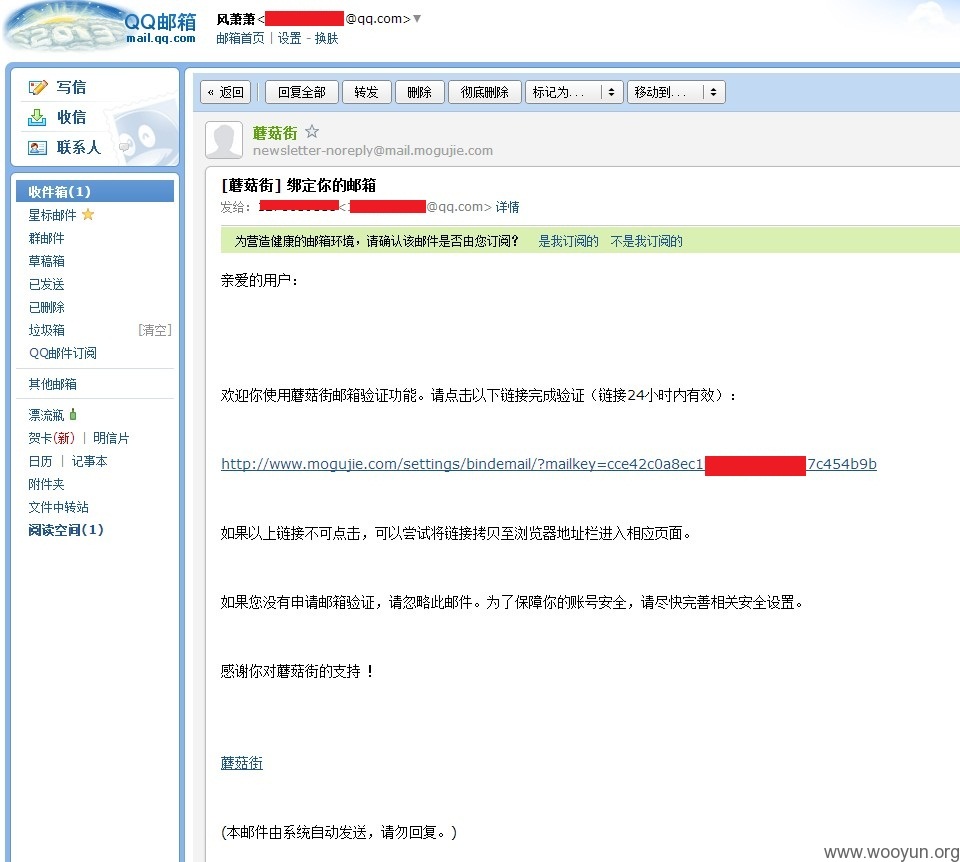Click the 删除 button

[419, 92]
